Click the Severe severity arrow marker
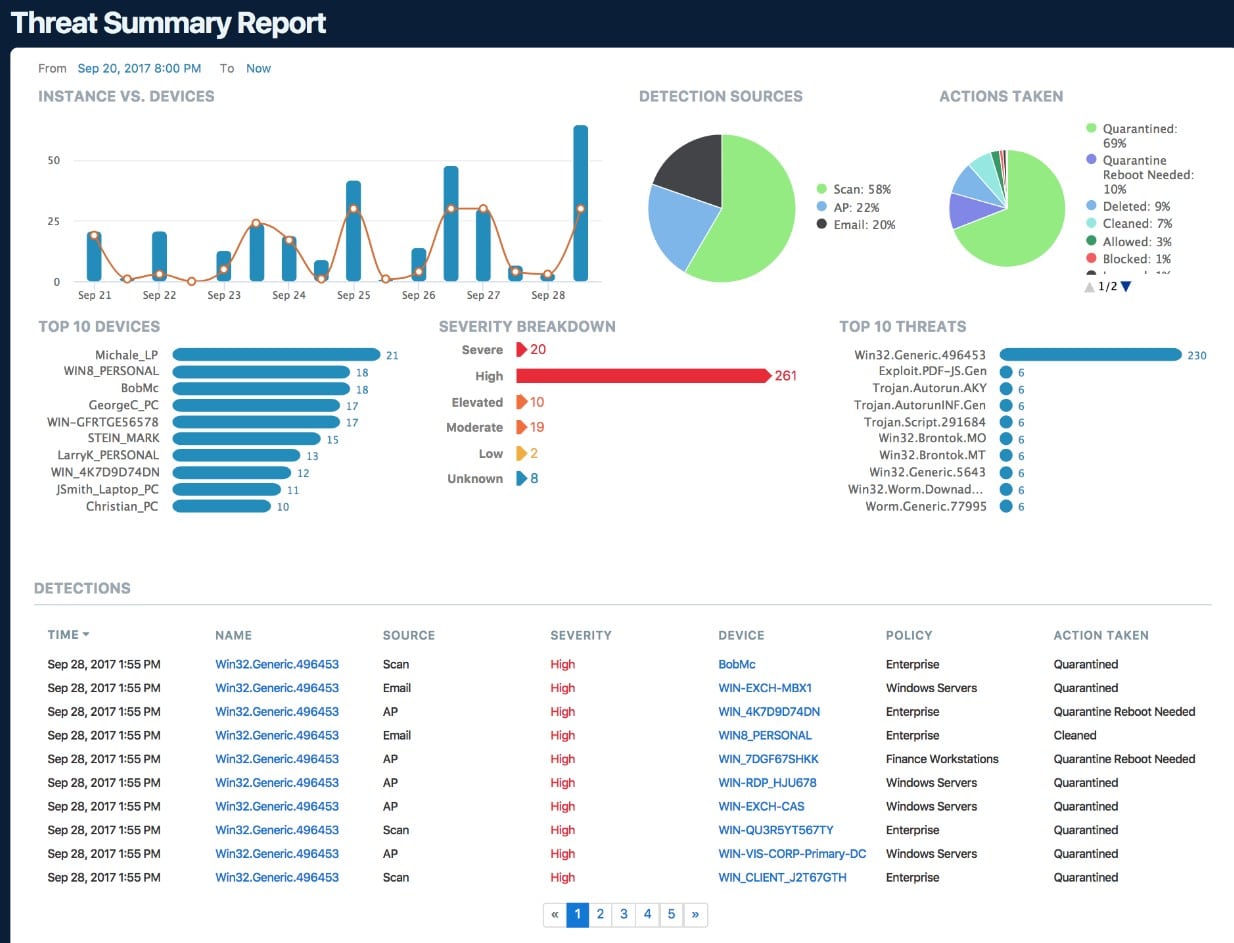Screen dimensions: 1234x943 (522, 349)
